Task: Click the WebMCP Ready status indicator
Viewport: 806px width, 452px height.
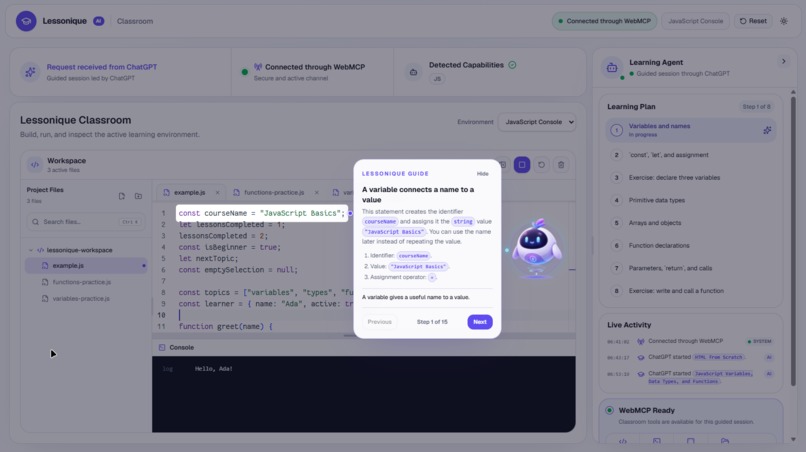Action: tap(609, 410)
